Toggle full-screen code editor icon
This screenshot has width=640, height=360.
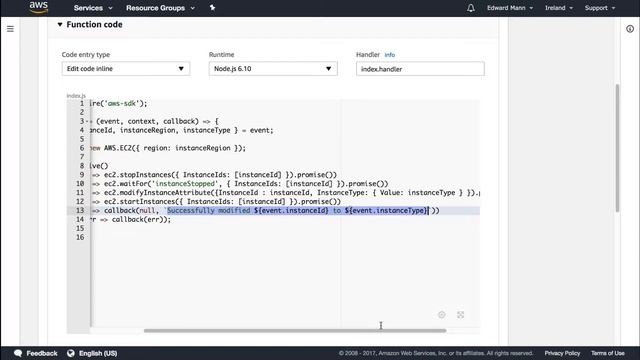(460, 315)
